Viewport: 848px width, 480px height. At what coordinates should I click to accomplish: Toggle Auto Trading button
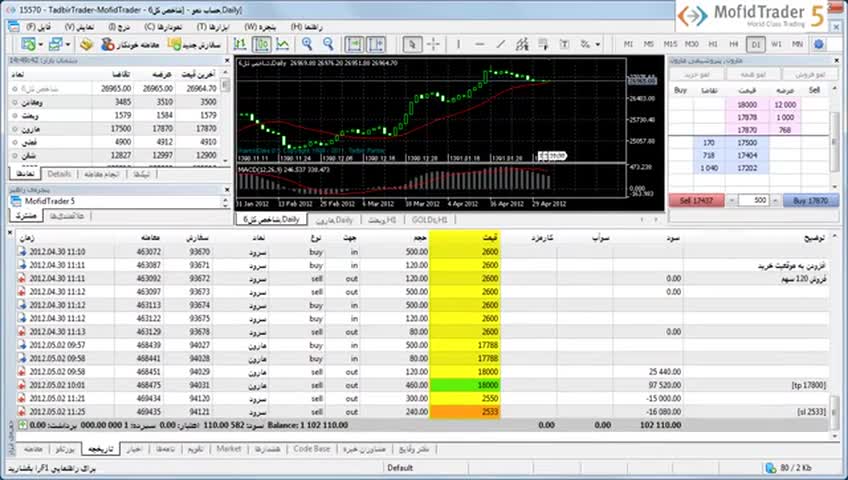click(x=130, y=44)
